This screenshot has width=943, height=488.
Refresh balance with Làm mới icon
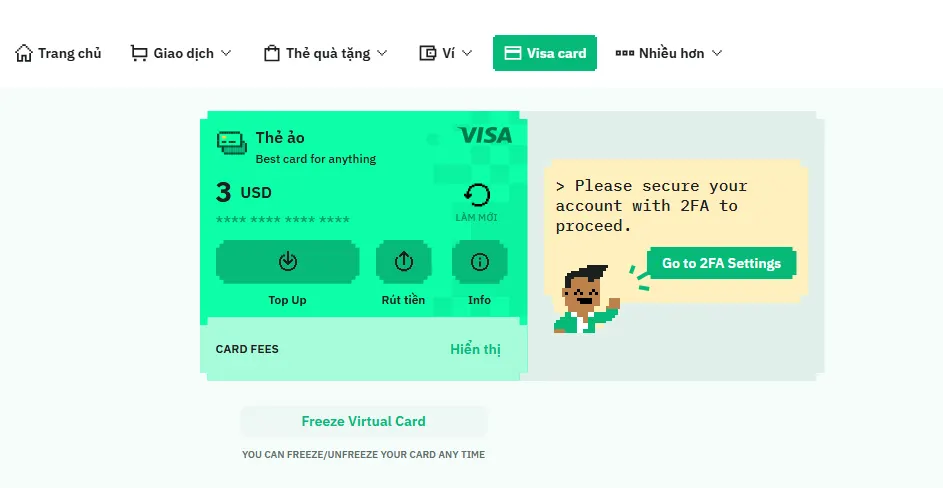click(477, 195)
